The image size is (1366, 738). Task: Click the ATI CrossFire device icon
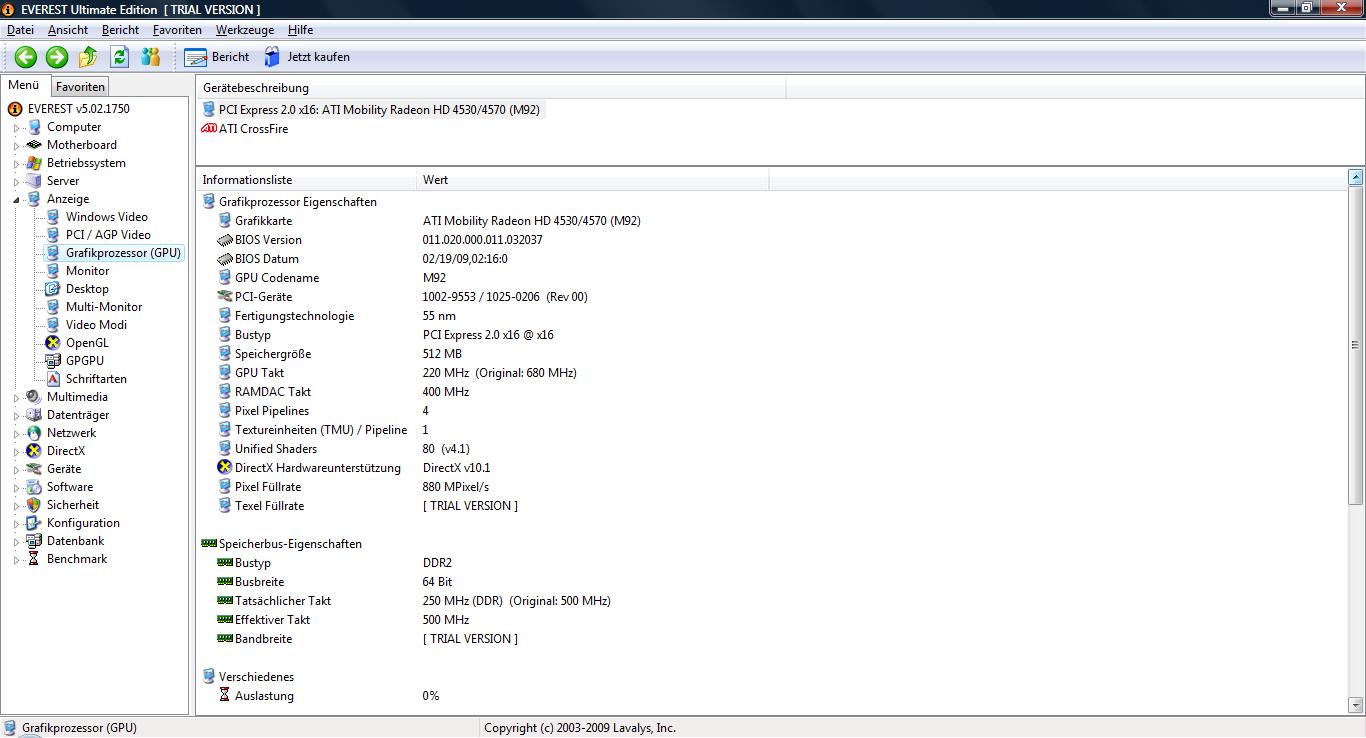click(x=209, y=129)
